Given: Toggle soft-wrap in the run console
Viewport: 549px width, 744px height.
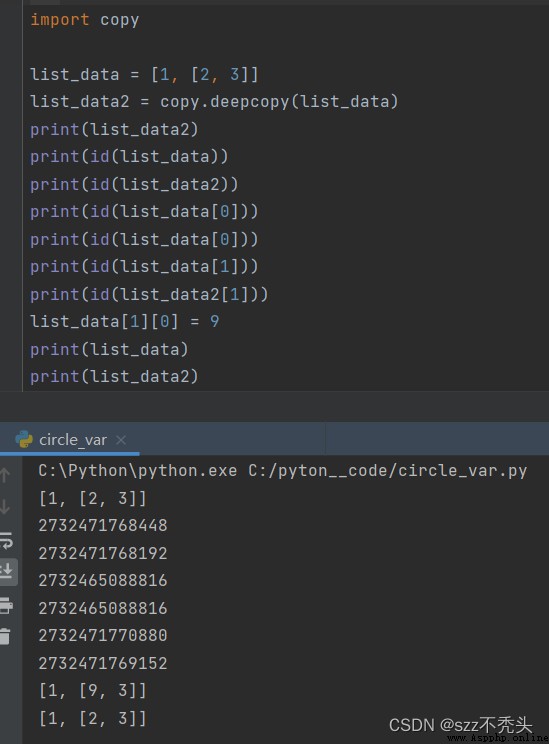Looking at the screenshot, I should 6,540.
